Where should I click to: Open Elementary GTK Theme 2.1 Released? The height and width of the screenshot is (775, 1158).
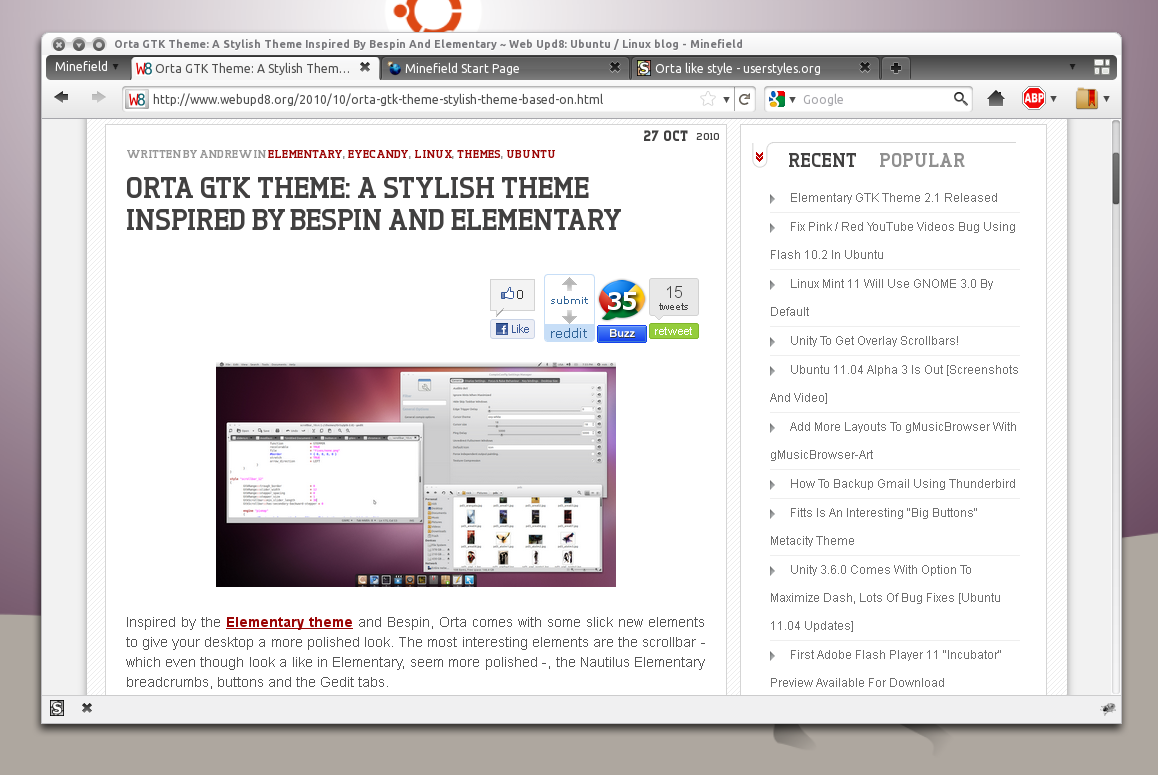tap(894, 198)
